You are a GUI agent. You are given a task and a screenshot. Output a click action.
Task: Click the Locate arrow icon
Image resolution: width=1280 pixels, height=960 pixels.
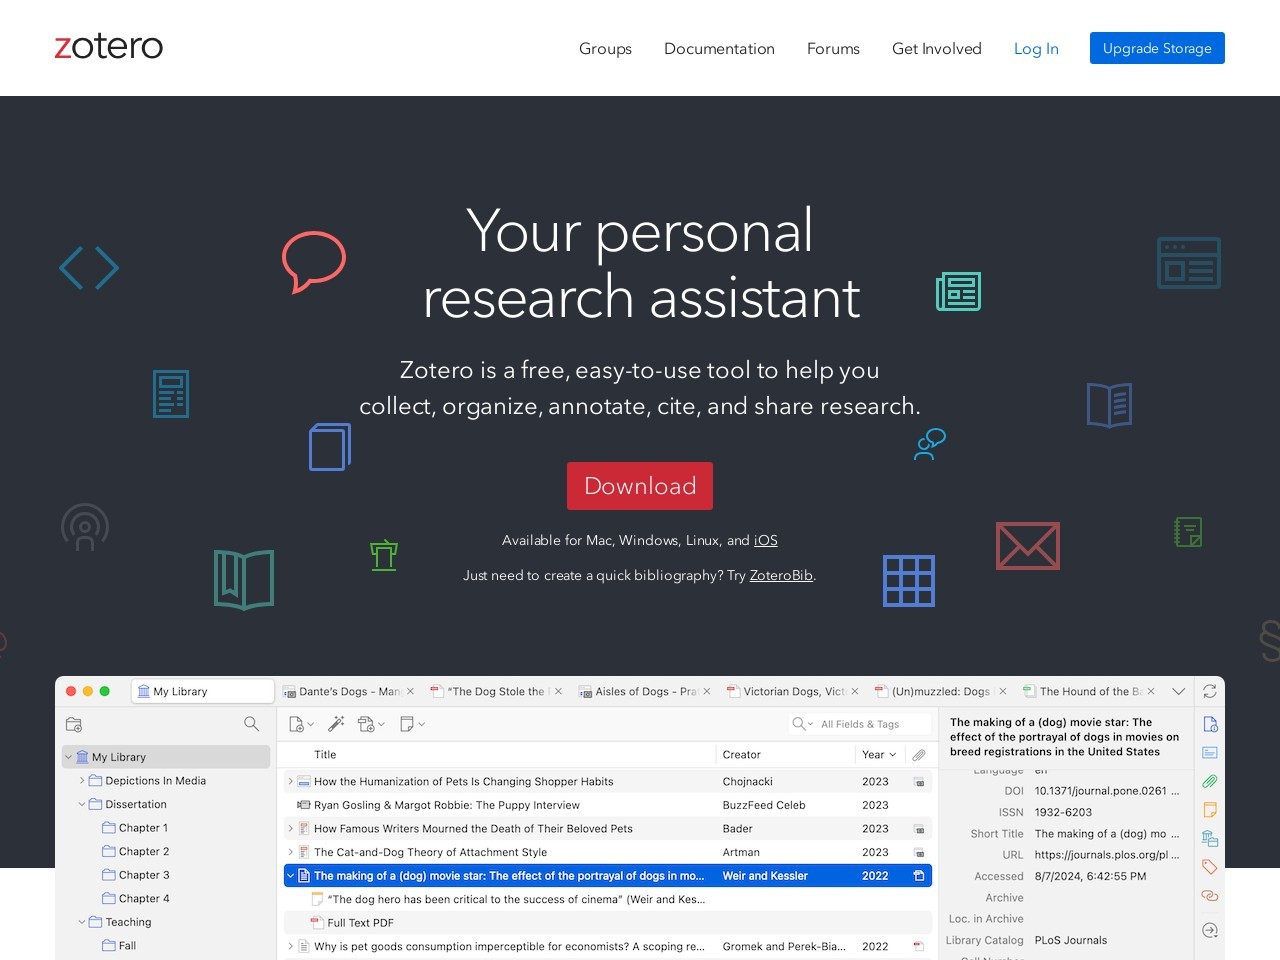pos(1210,930)
